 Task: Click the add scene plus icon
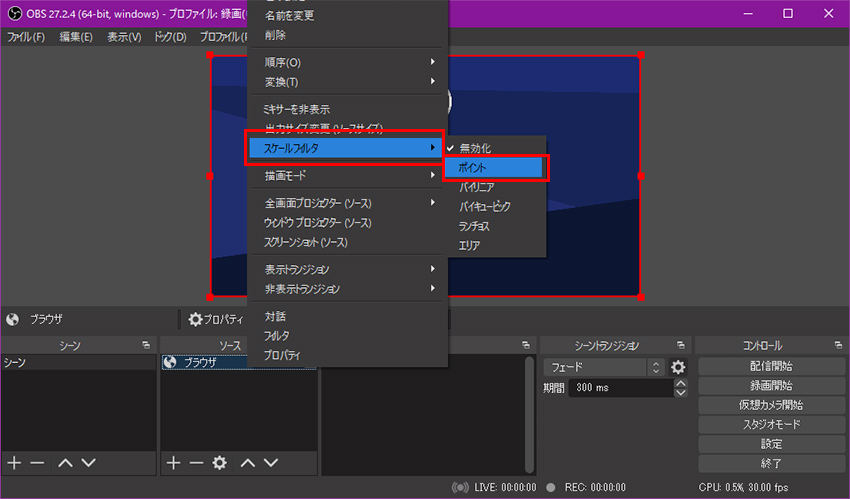[x=14, y=463]
